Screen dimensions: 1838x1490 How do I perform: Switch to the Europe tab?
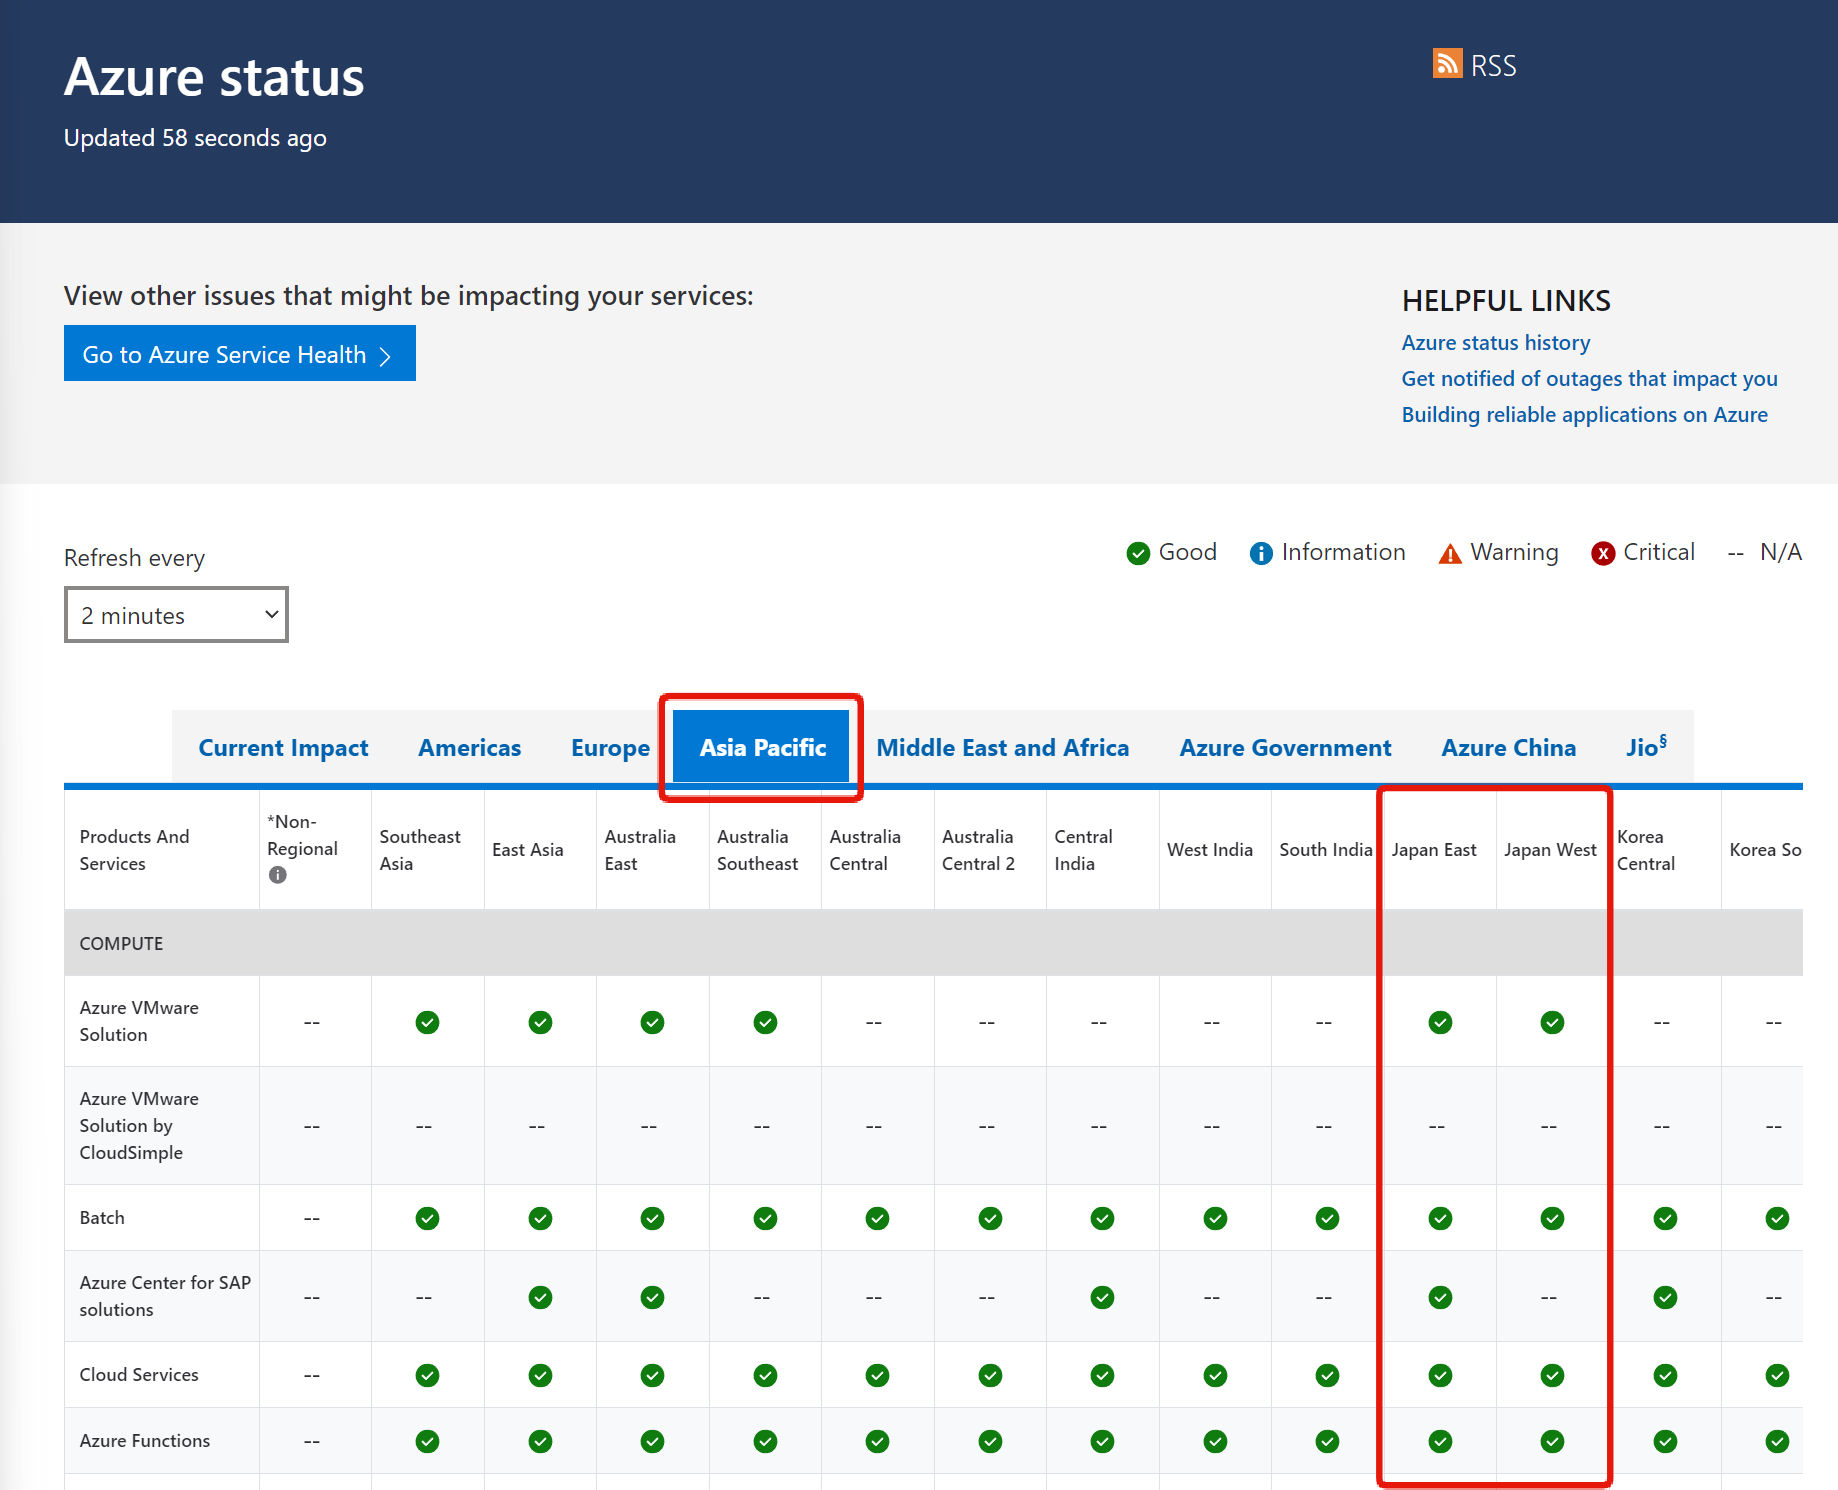[x=610, y=748]
